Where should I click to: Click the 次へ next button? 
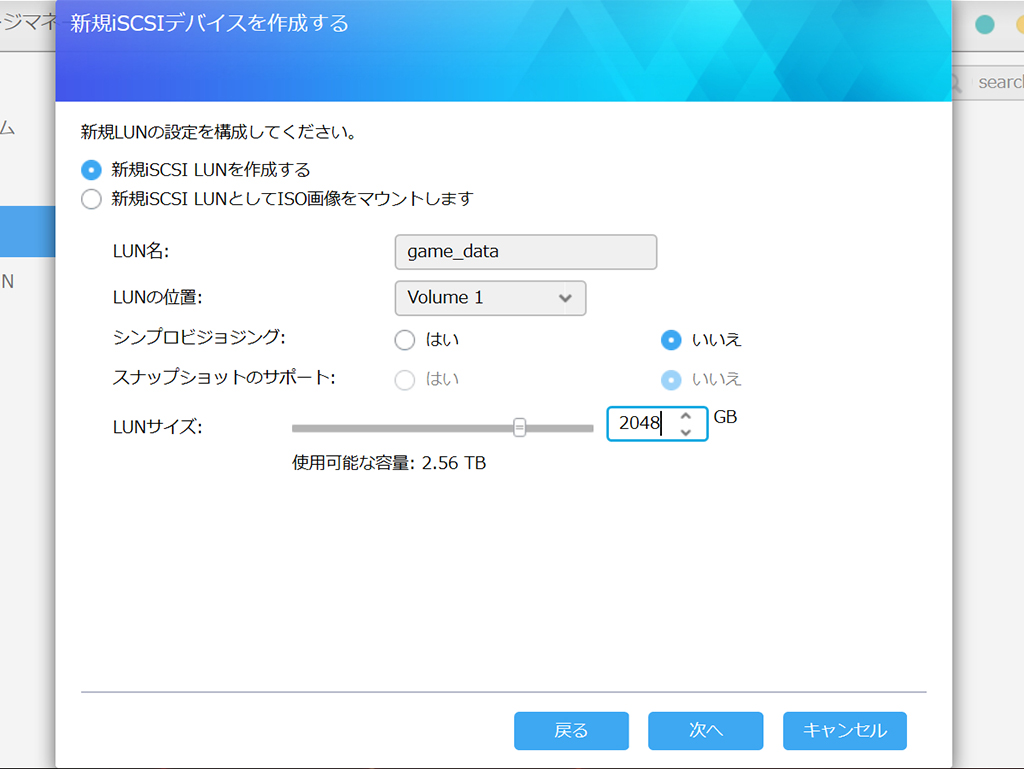pos(705,730)
